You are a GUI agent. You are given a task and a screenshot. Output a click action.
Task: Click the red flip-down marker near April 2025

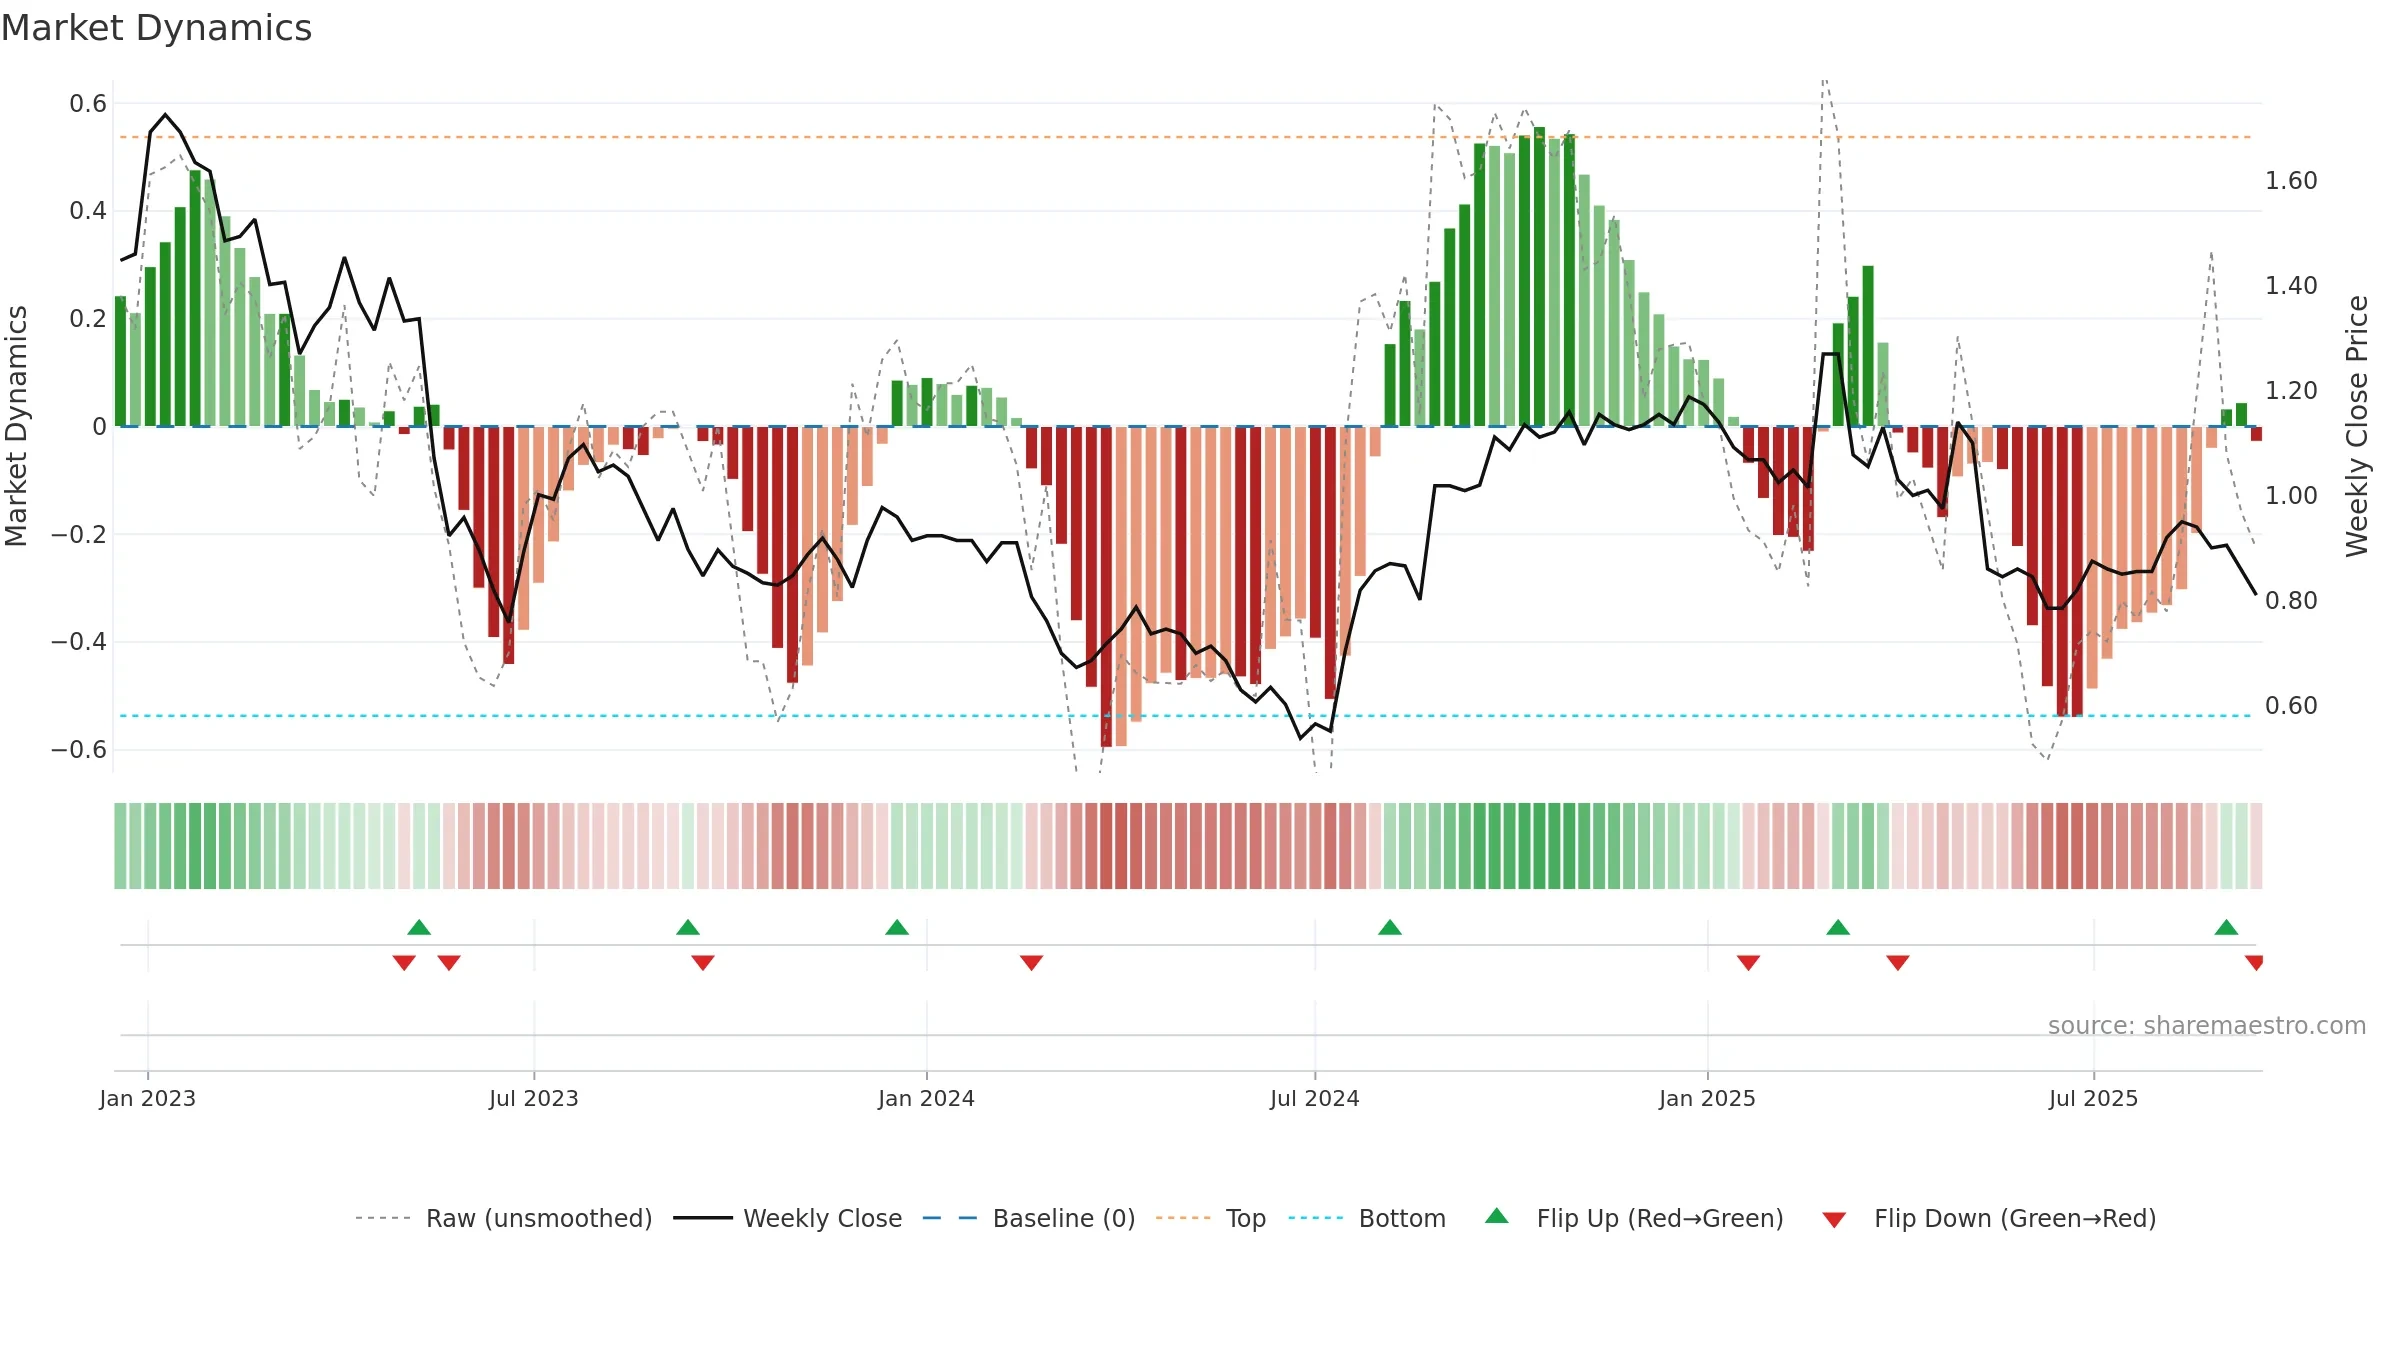tap(1898, 963)
